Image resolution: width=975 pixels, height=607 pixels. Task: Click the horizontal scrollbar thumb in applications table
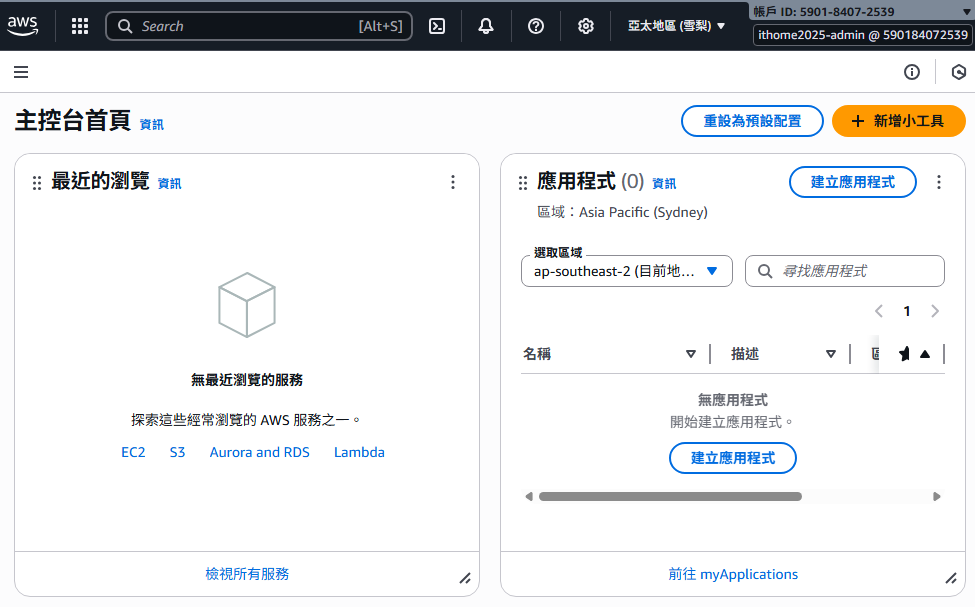click(670, 496)
